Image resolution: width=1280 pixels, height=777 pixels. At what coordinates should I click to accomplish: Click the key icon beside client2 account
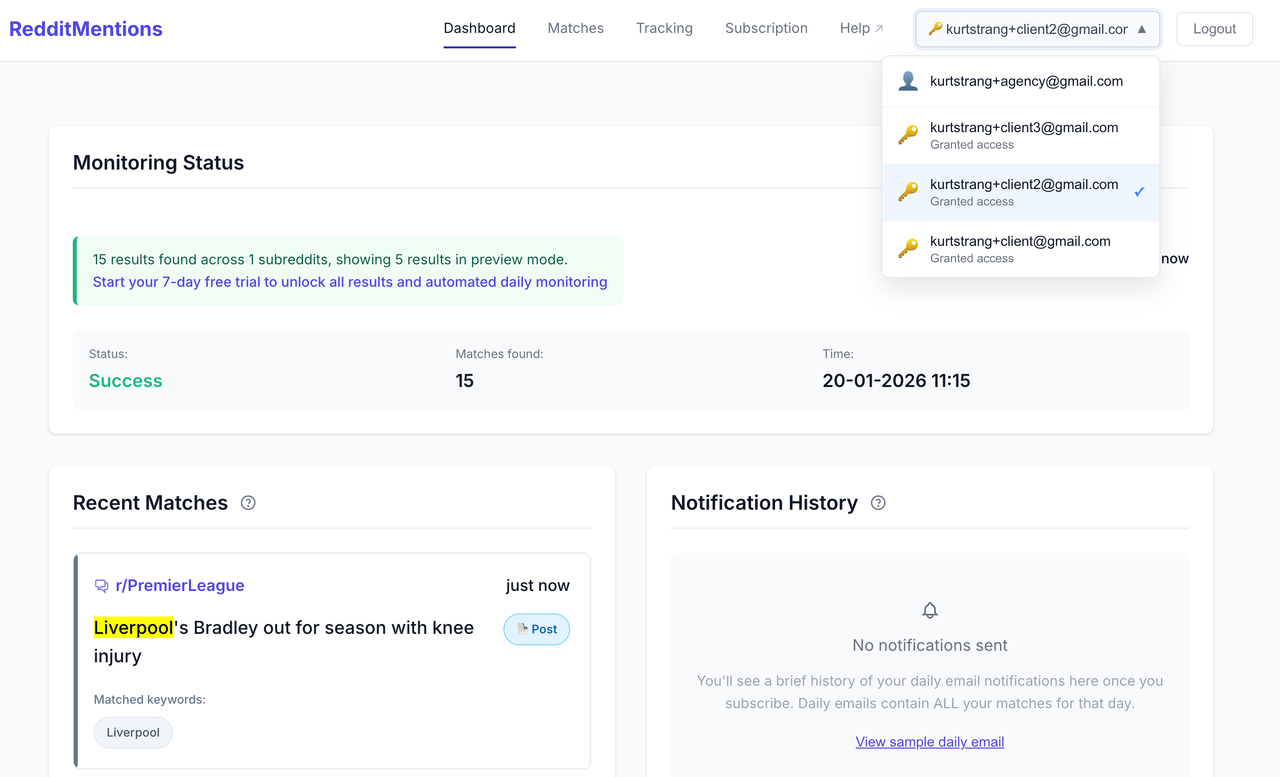pyautogui.click(x=908, y=192)
